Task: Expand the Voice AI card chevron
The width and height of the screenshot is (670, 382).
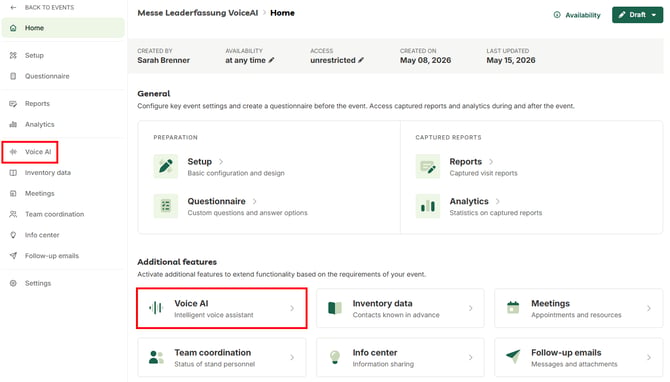Action: click(x=292, y=309)
